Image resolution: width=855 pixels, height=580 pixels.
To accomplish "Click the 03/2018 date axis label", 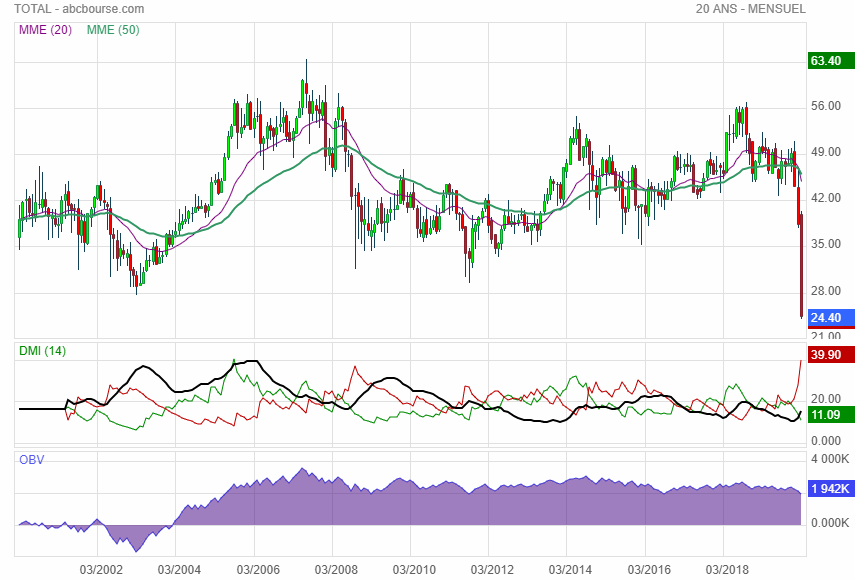I will pos(727,570).
